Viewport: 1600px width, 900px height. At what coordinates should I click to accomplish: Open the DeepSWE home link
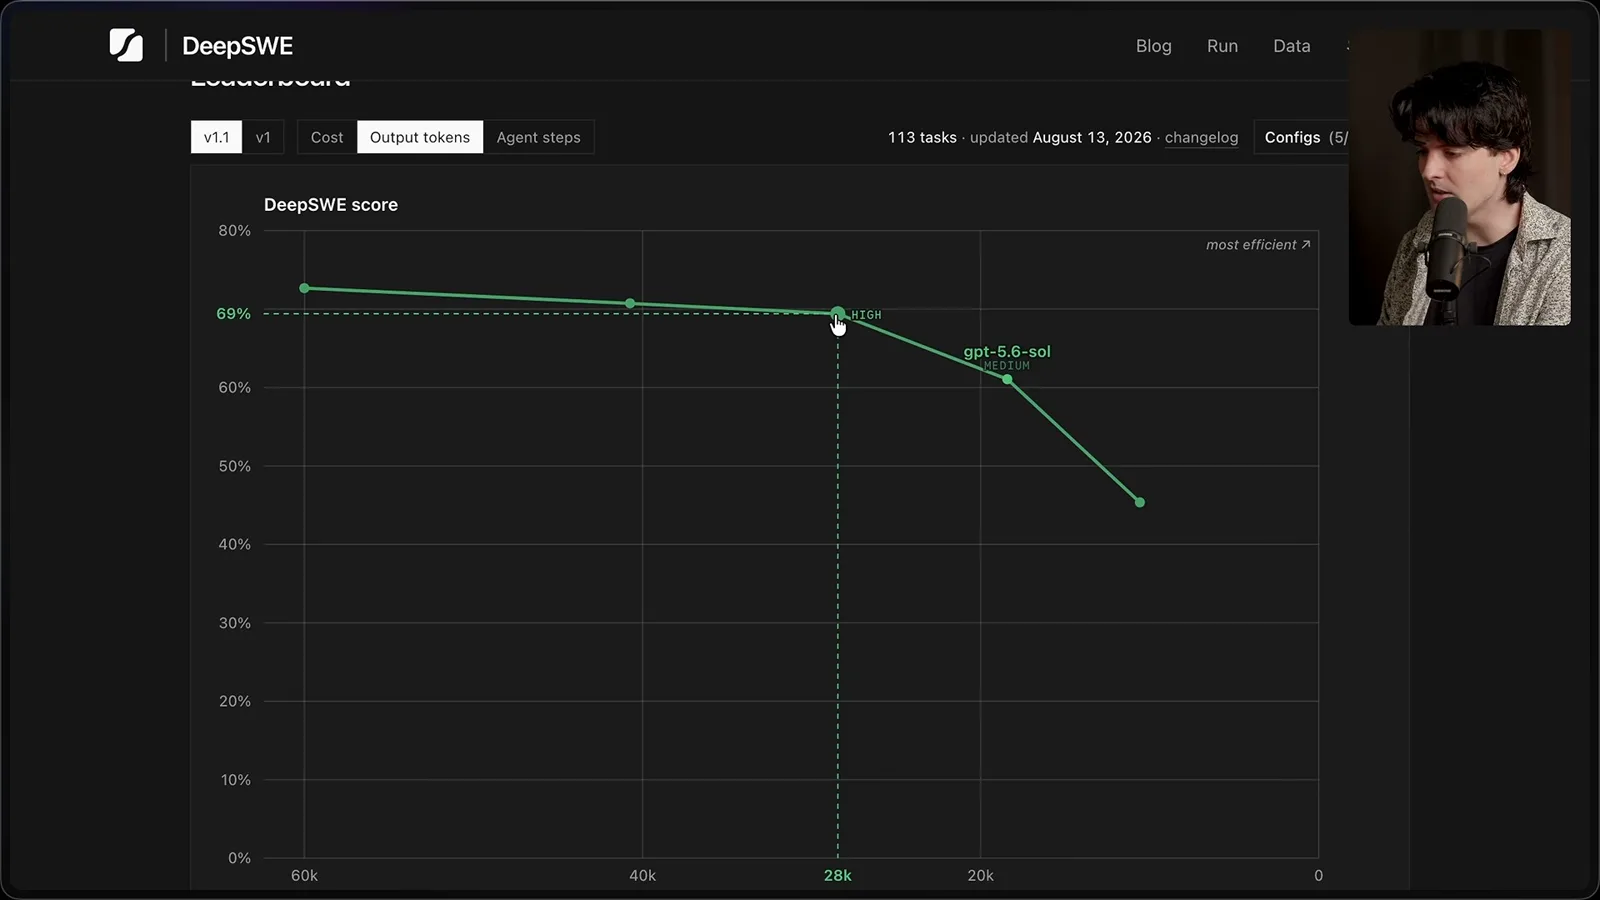pyautogui.click(x=238, y=46)
